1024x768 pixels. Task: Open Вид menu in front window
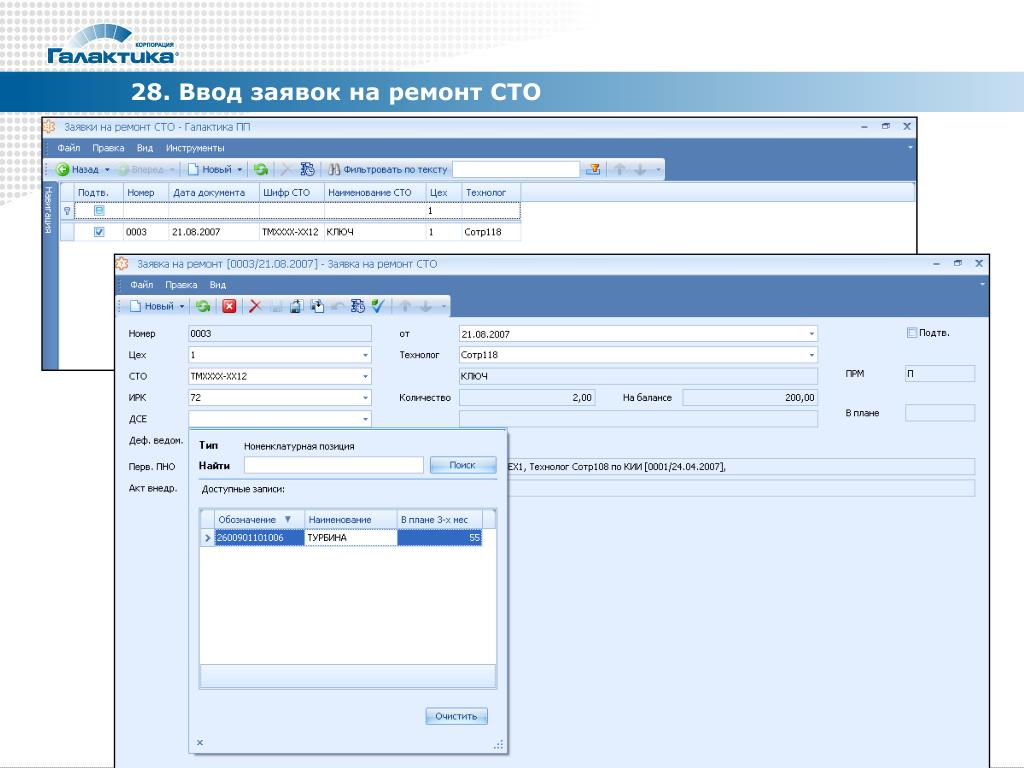(x=217, y=285)
